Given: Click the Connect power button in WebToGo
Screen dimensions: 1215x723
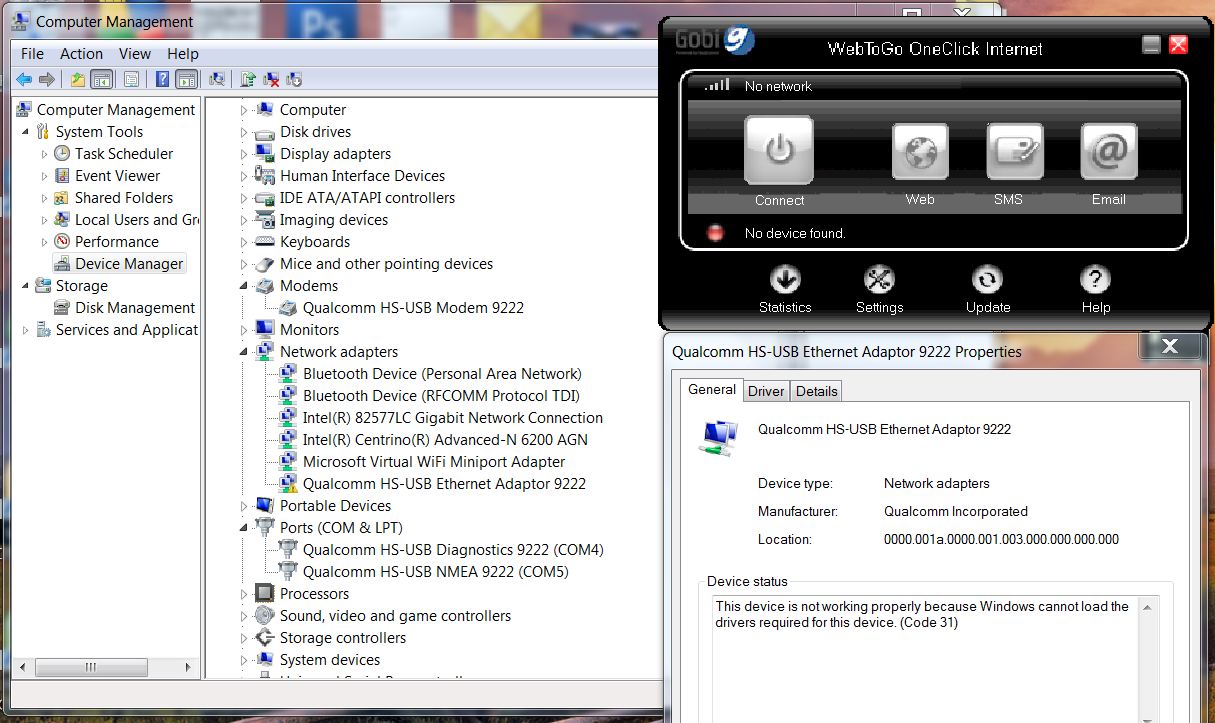Looking at the screenshot, I should [x=779, y=151].
